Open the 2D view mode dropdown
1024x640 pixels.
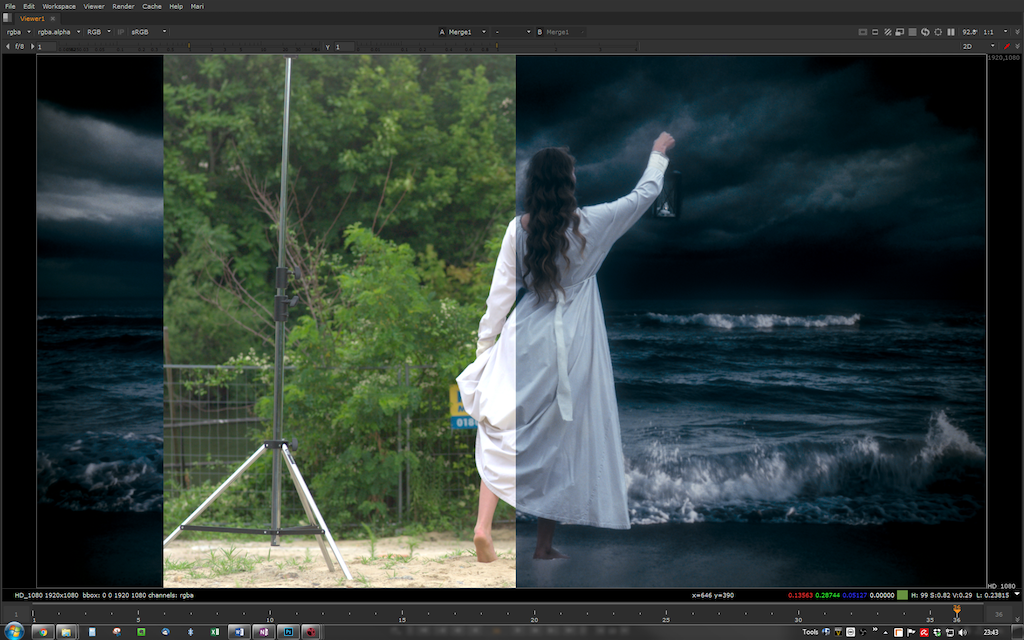pos(978,46)
